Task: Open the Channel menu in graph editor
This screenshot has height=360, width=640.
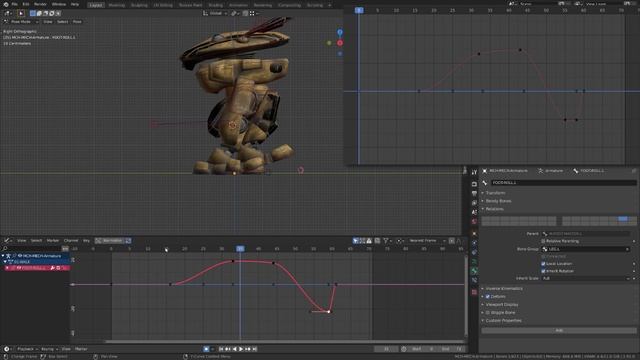Action: pyautogui.click(x=71, y=241)
